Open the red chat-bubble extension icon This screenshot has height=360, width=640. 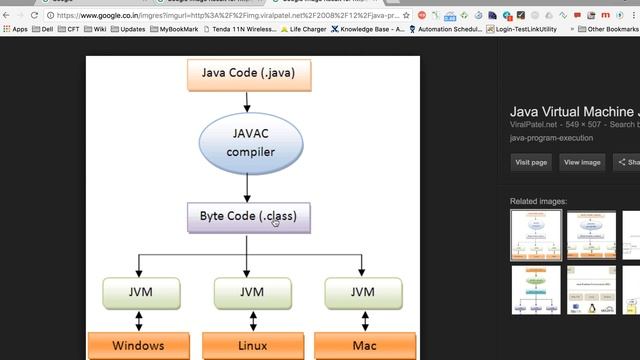click(x=577, y=16)
